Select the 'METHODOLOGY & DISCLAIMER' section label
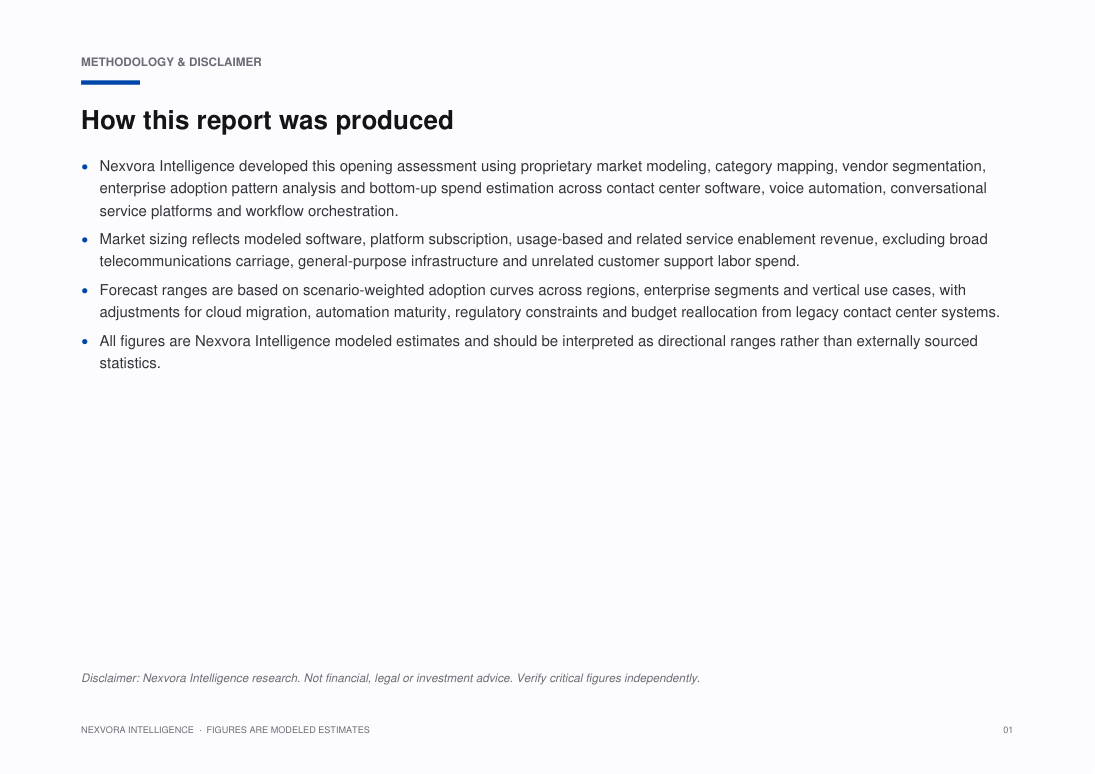This screenshot has width=1095, height=774. (x=171, y=62)
